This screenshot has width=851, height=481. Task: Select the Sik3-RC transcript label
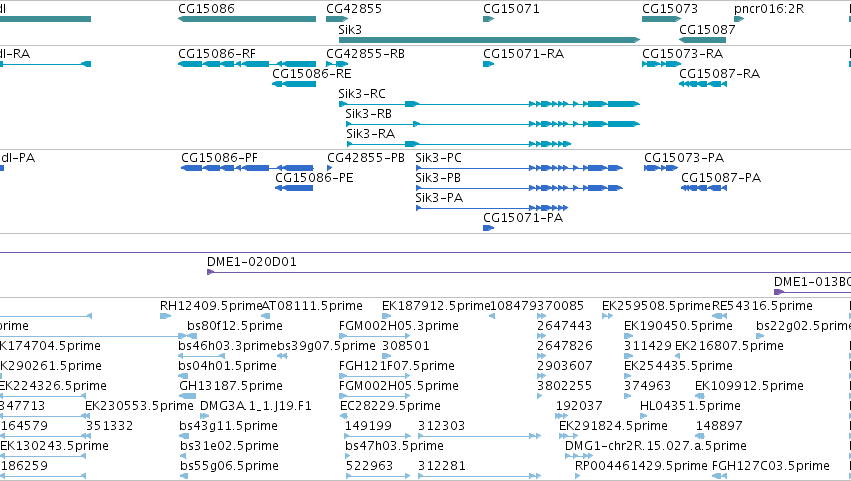coord(362,94)
